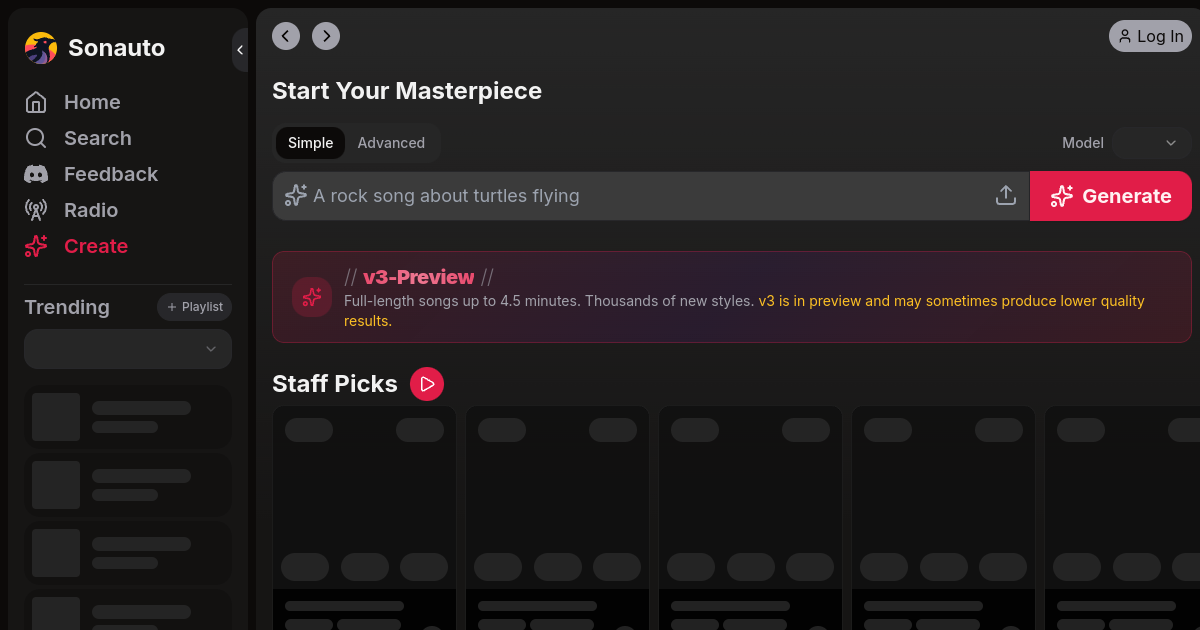Click the Generate button

point(1110,196)
